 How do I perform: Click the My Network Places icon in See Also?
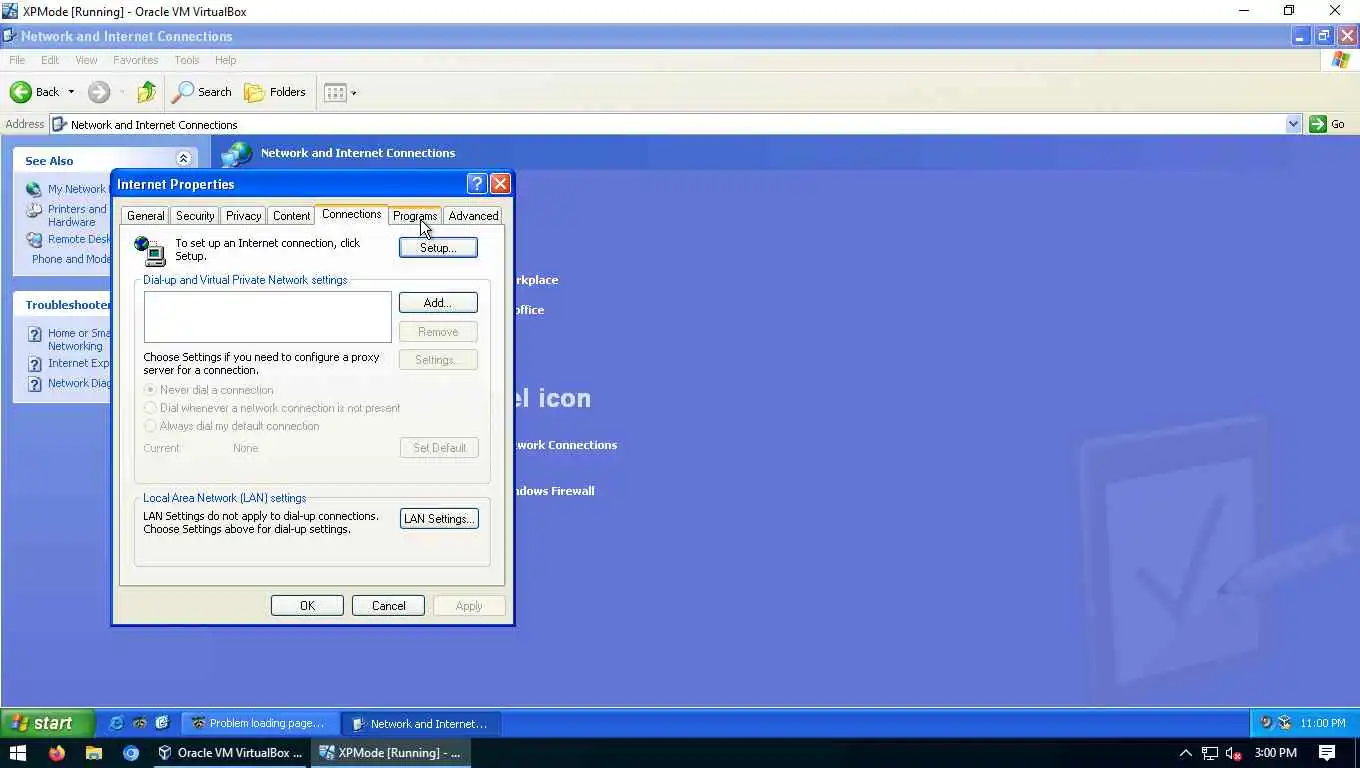(x=34, y=189)
